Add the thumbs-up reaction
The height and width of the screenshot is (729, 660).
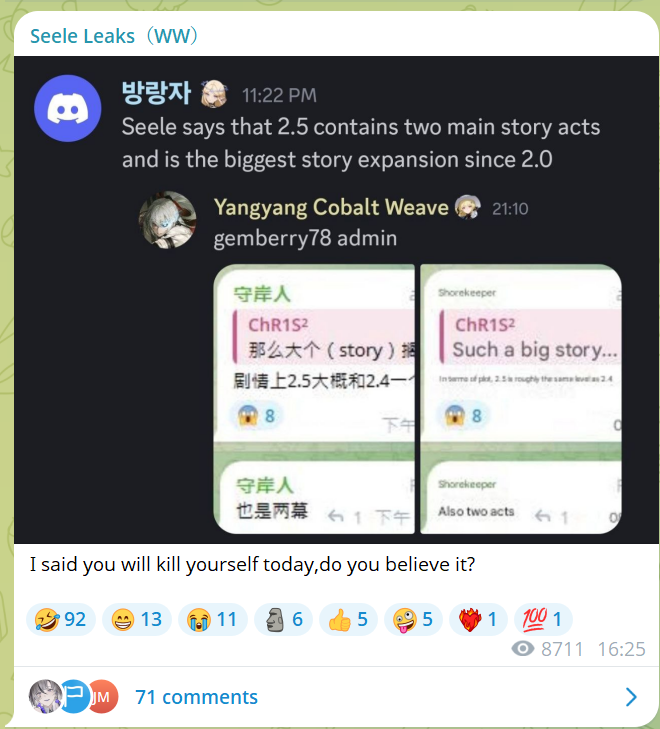(348, 619)
